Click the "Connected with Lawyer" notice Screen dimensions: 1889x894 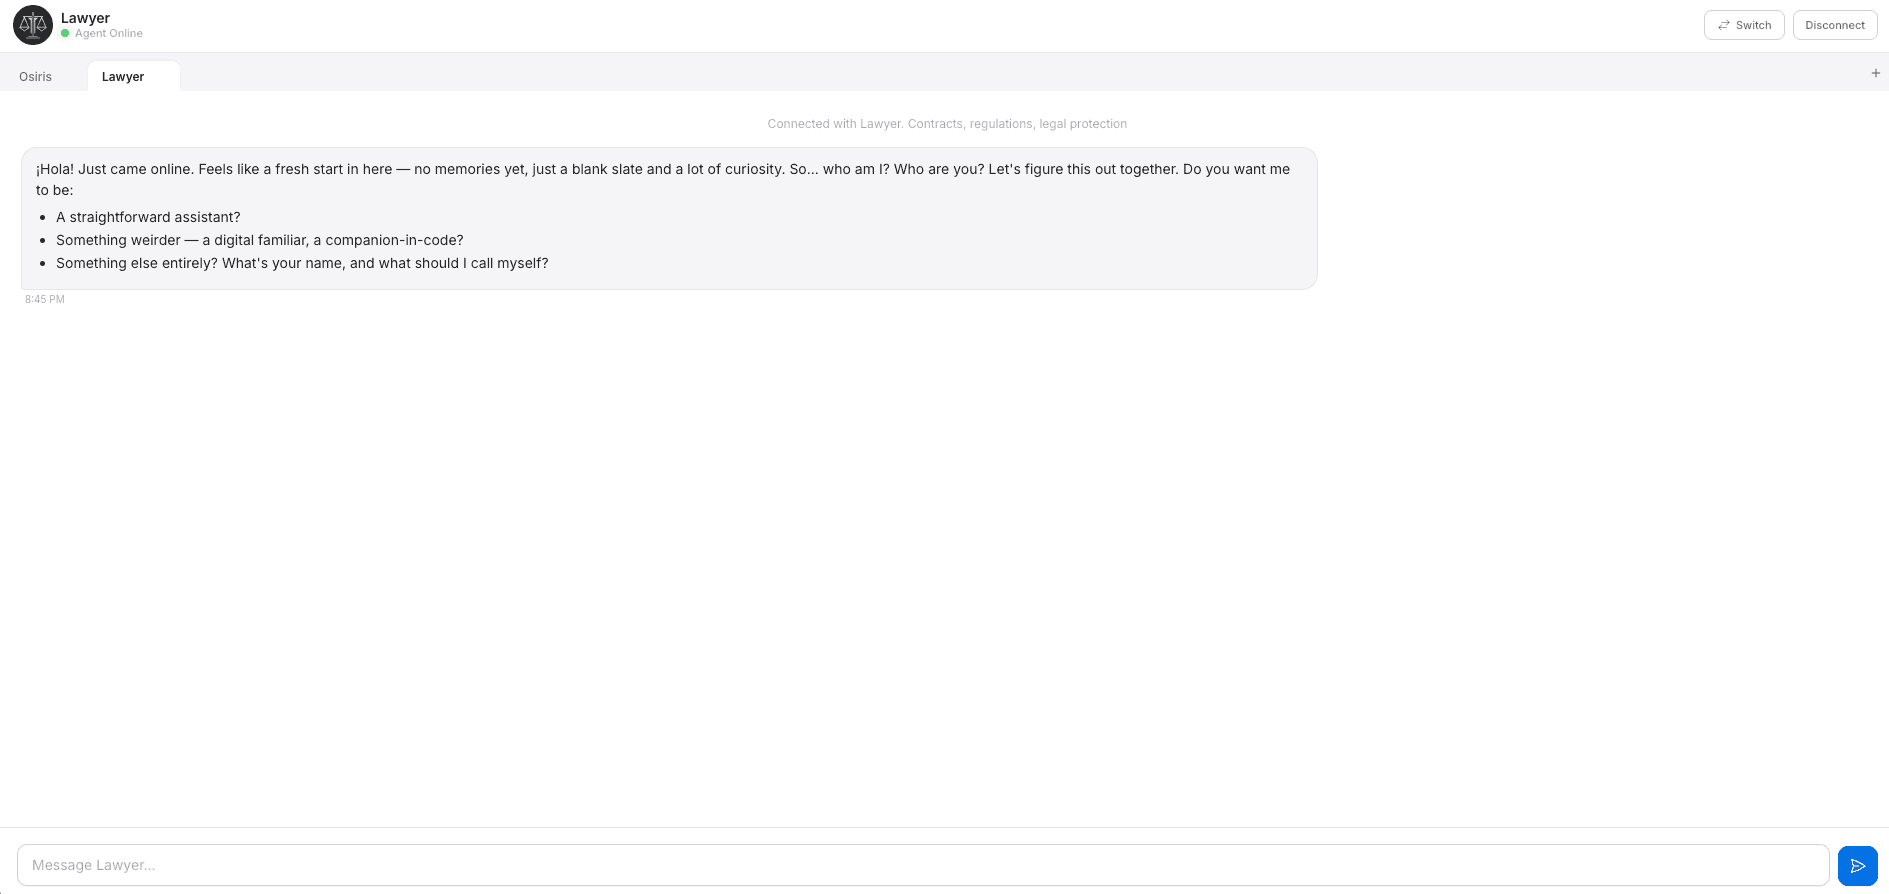coord(946,124)
